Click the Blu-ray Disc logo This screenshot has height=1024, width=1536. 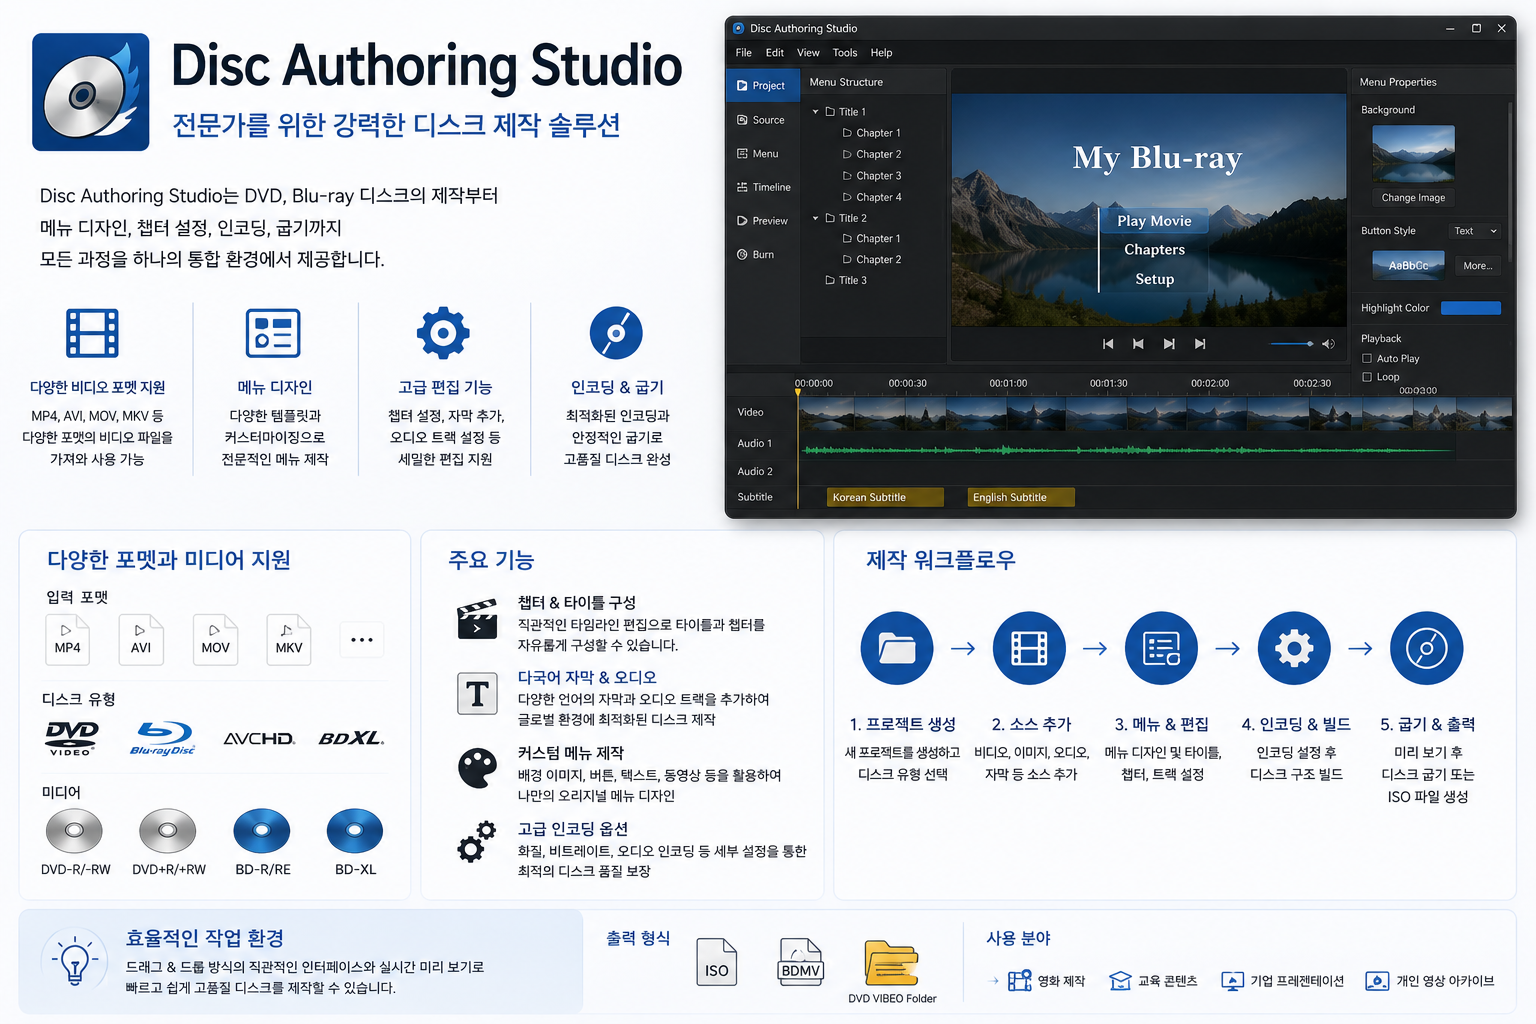coord(163,738)
